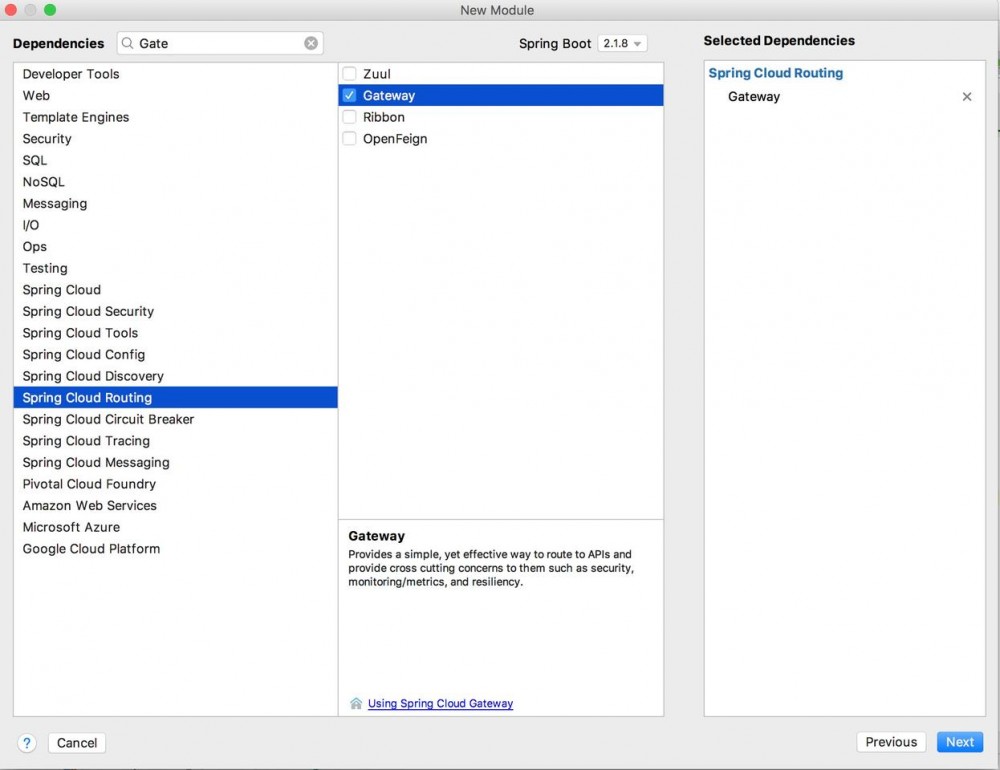Select the Ops category
1000x770 pixels.
click(175, 246)
